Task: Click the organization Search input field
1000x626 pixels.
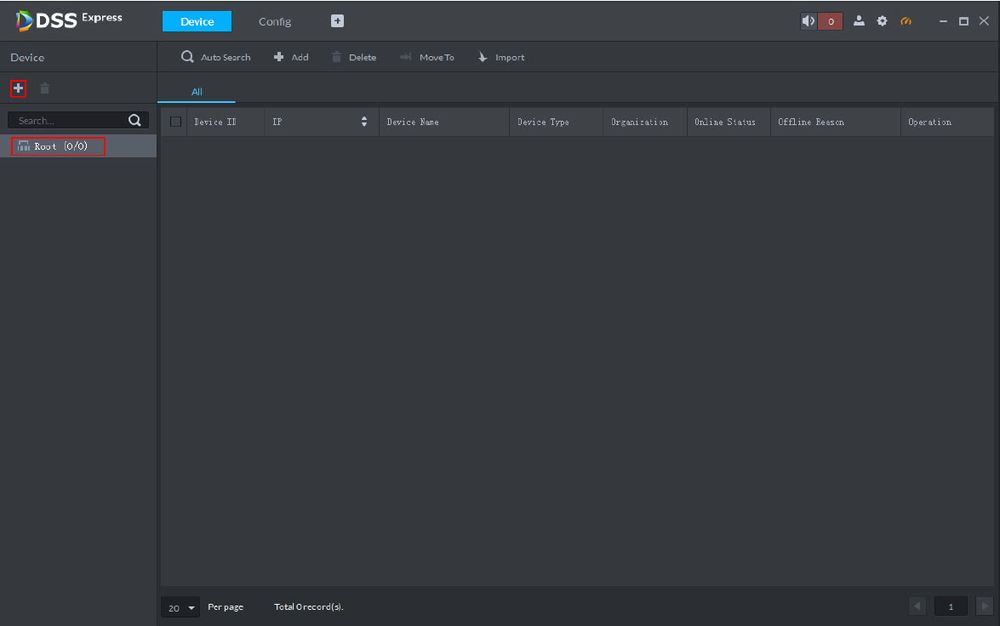Action: [68, 120]
